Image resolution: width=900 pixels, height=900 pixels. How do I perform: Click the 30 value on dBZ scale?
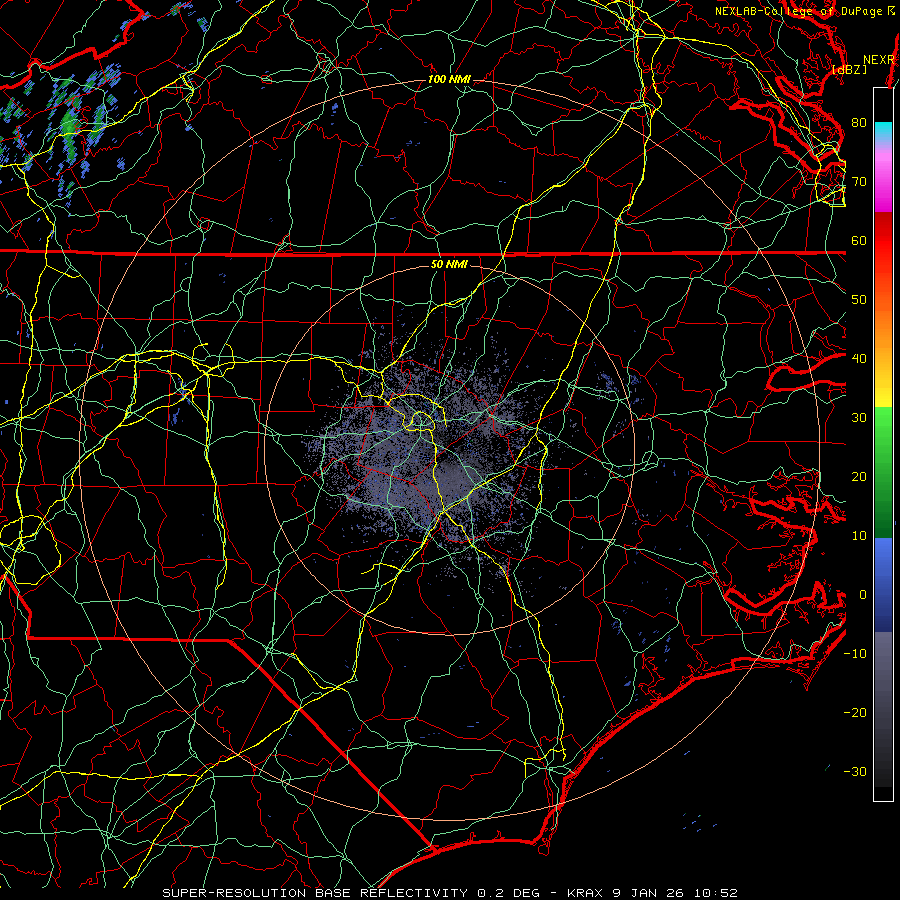click(859, 418)
